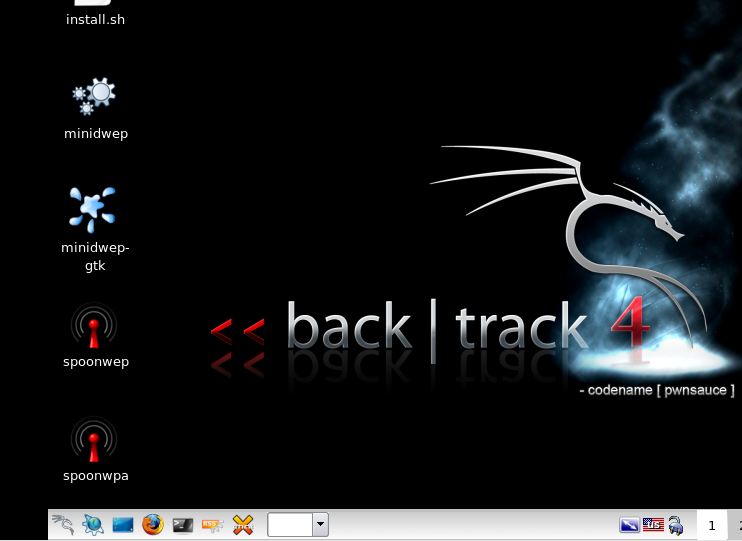Launch Konqueror web browser from taskbar
Screen dimensions: 742x541
[93, 525]
